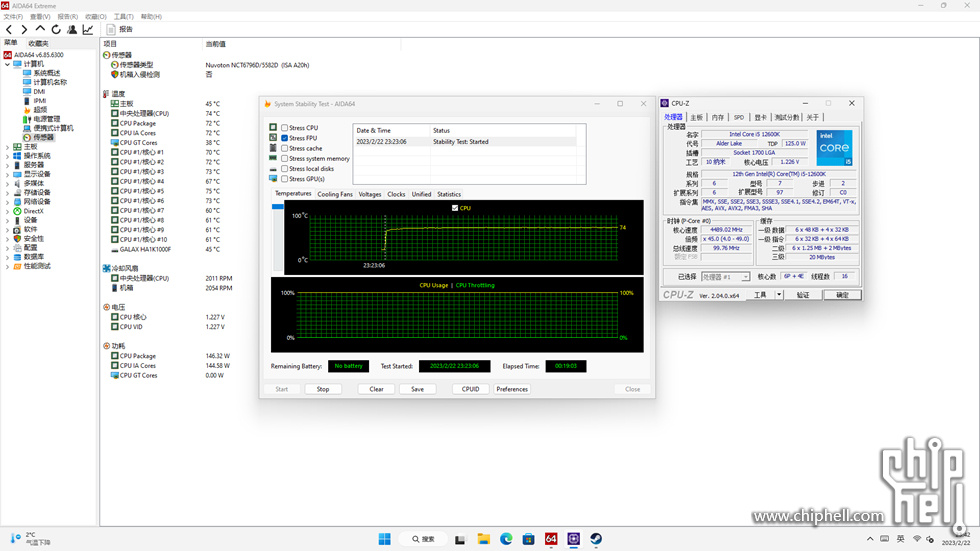This screenshot has width=980, height=551.
Task: Click the CPU-Z 验证 validate button
Action: click(803, 295)
